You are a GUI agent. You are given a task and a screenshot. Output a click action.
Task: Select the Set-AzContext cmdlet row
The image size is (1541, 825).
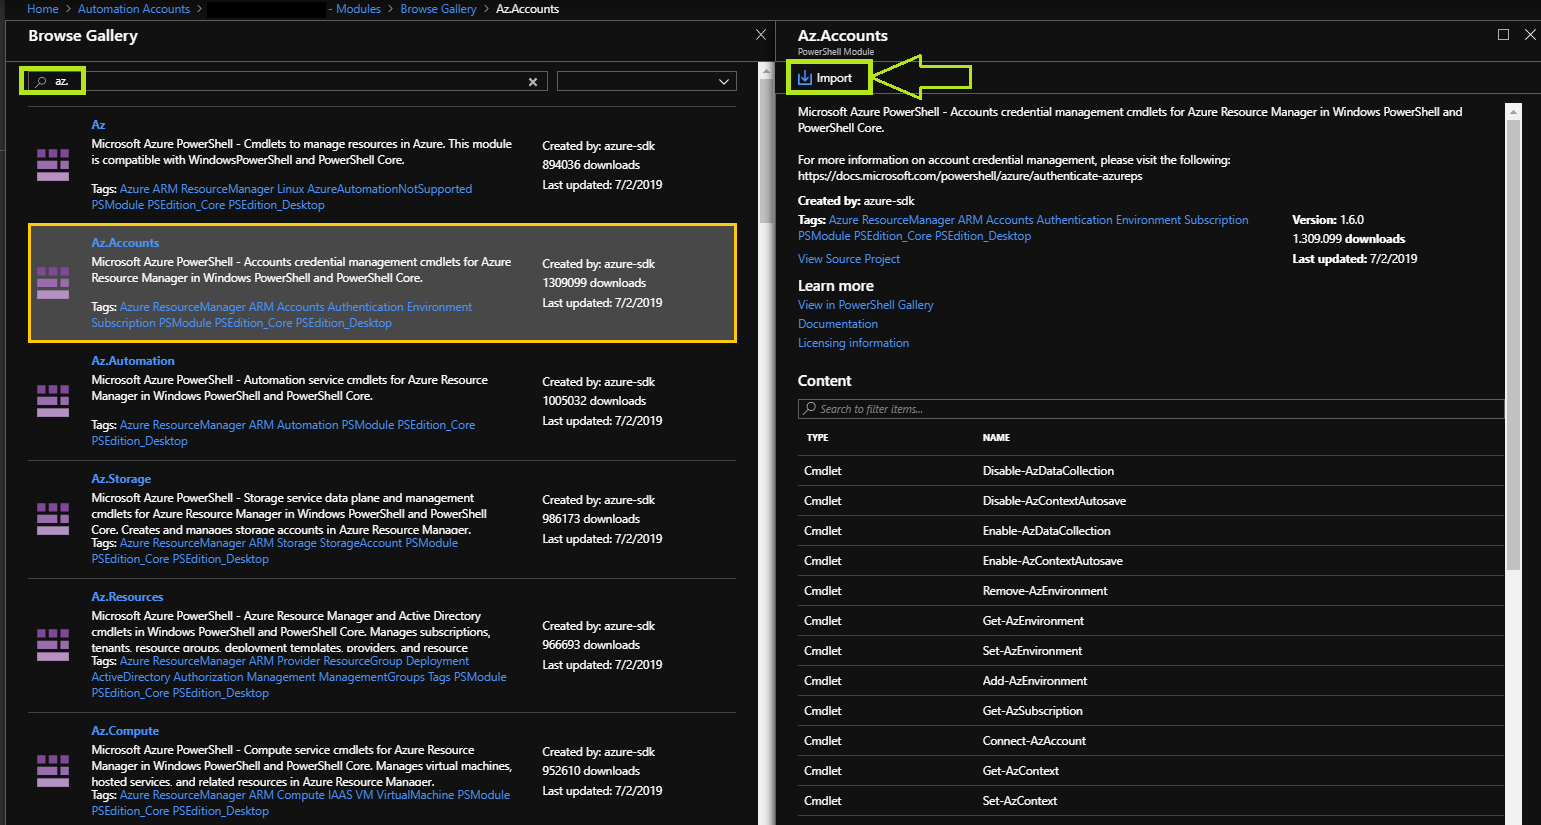coord(1151,801)
